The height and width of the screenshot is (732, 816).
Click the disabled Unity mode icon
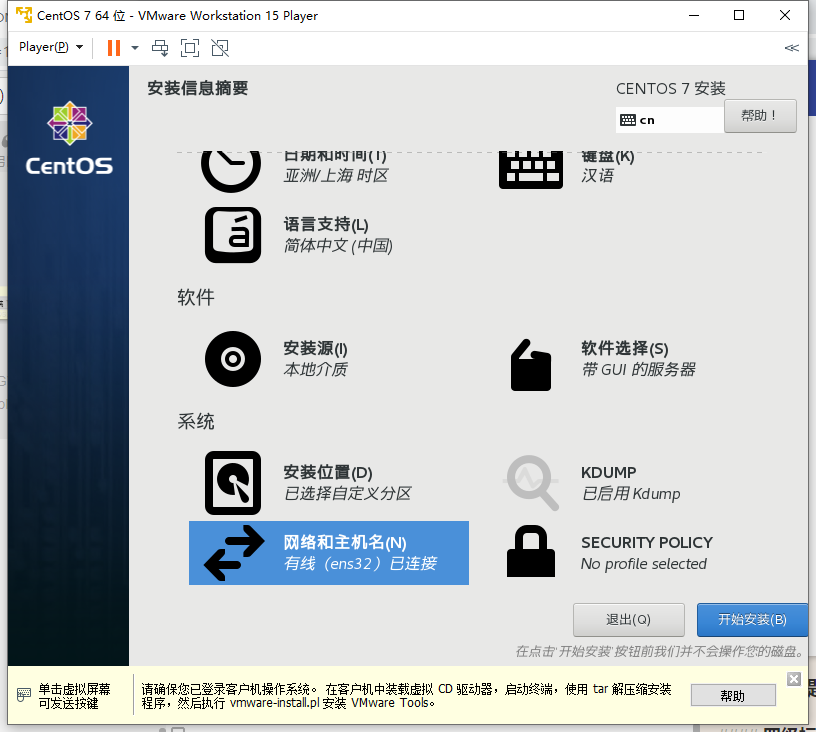pos(219,47)
